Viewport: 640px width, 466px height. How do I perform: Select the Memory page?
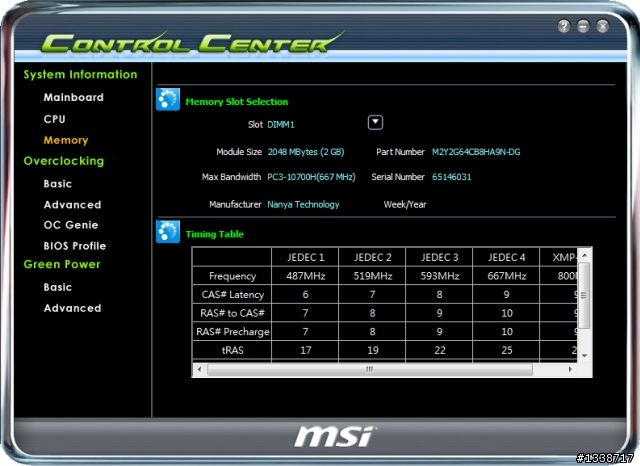pos(66,140)
